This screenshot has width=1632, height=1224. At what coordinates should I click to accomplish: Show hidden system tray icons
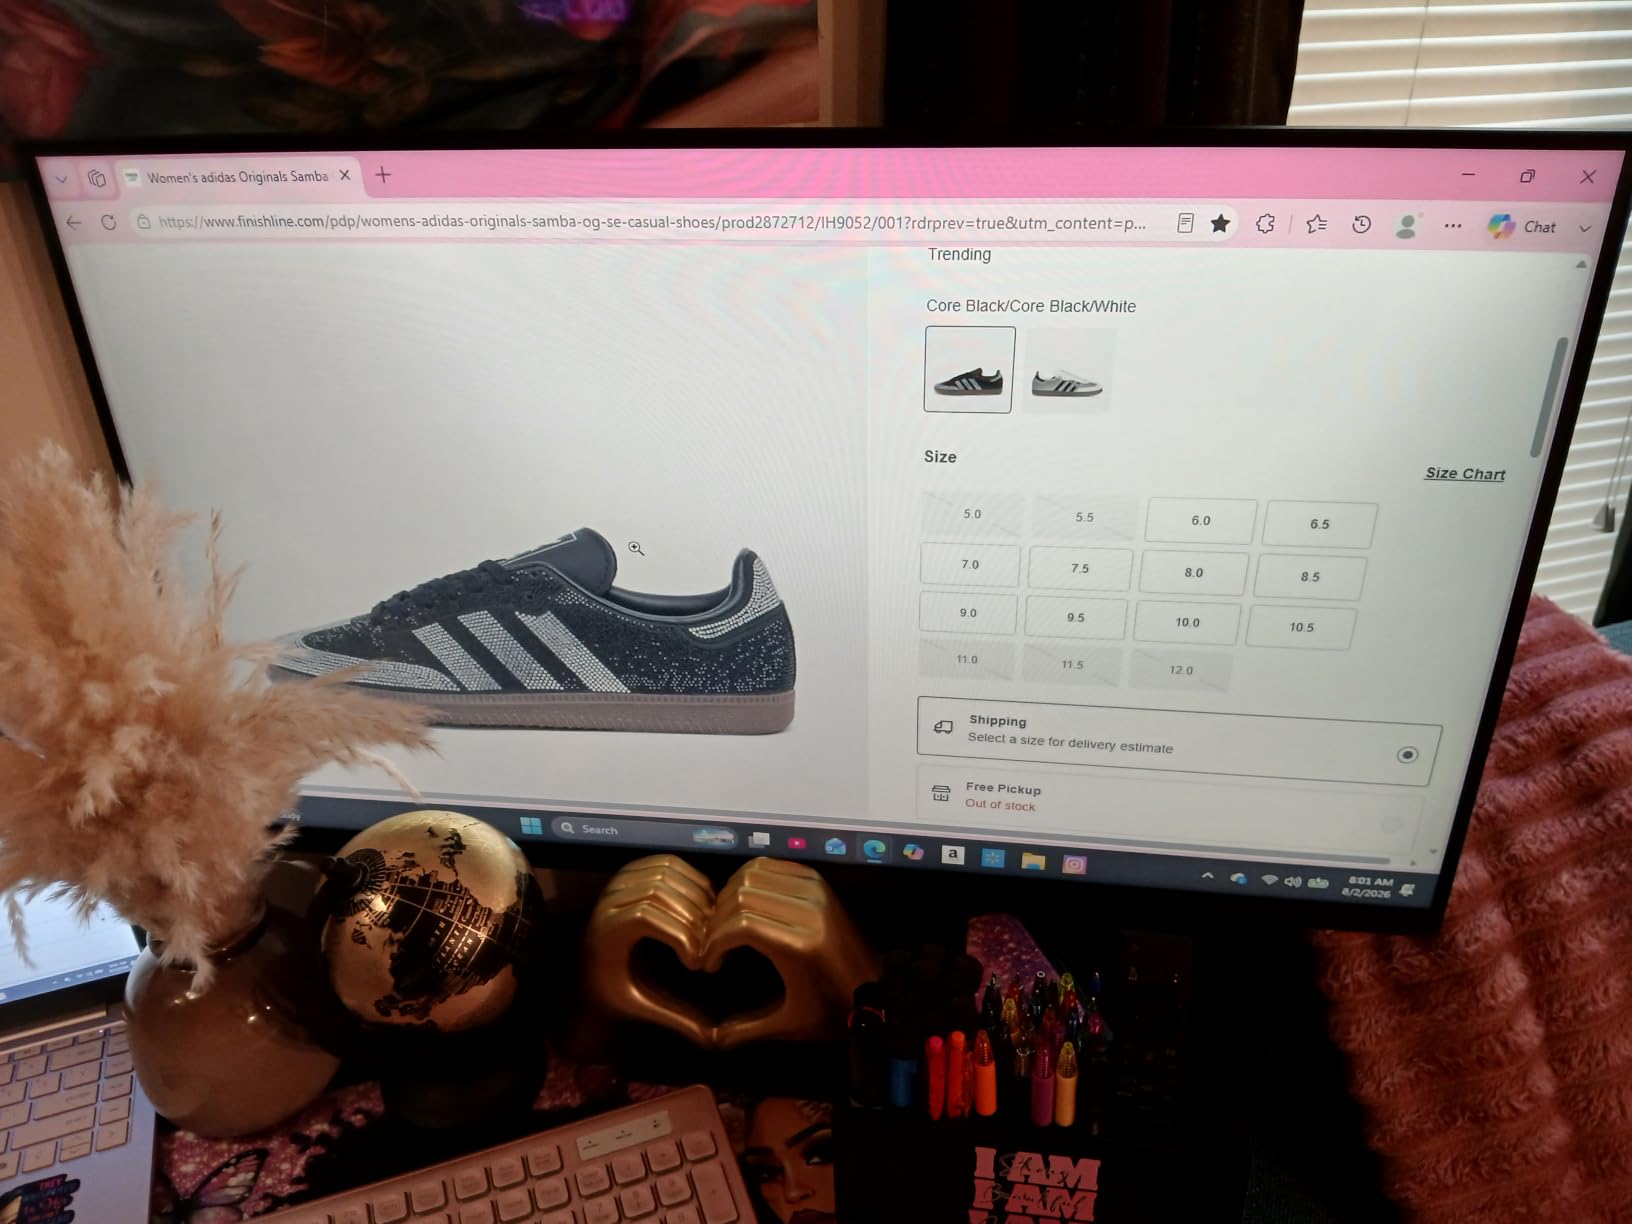tap(1207, 876)
